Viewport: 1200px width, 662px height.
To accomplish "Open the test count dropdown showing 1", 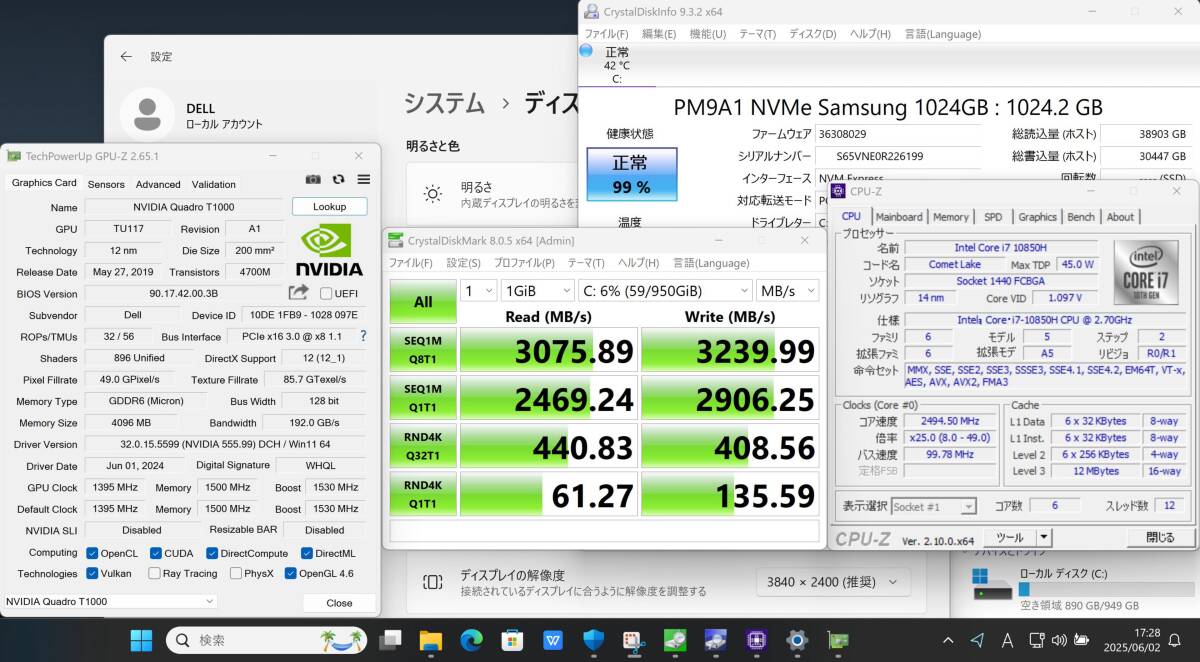I will point(478,290).
